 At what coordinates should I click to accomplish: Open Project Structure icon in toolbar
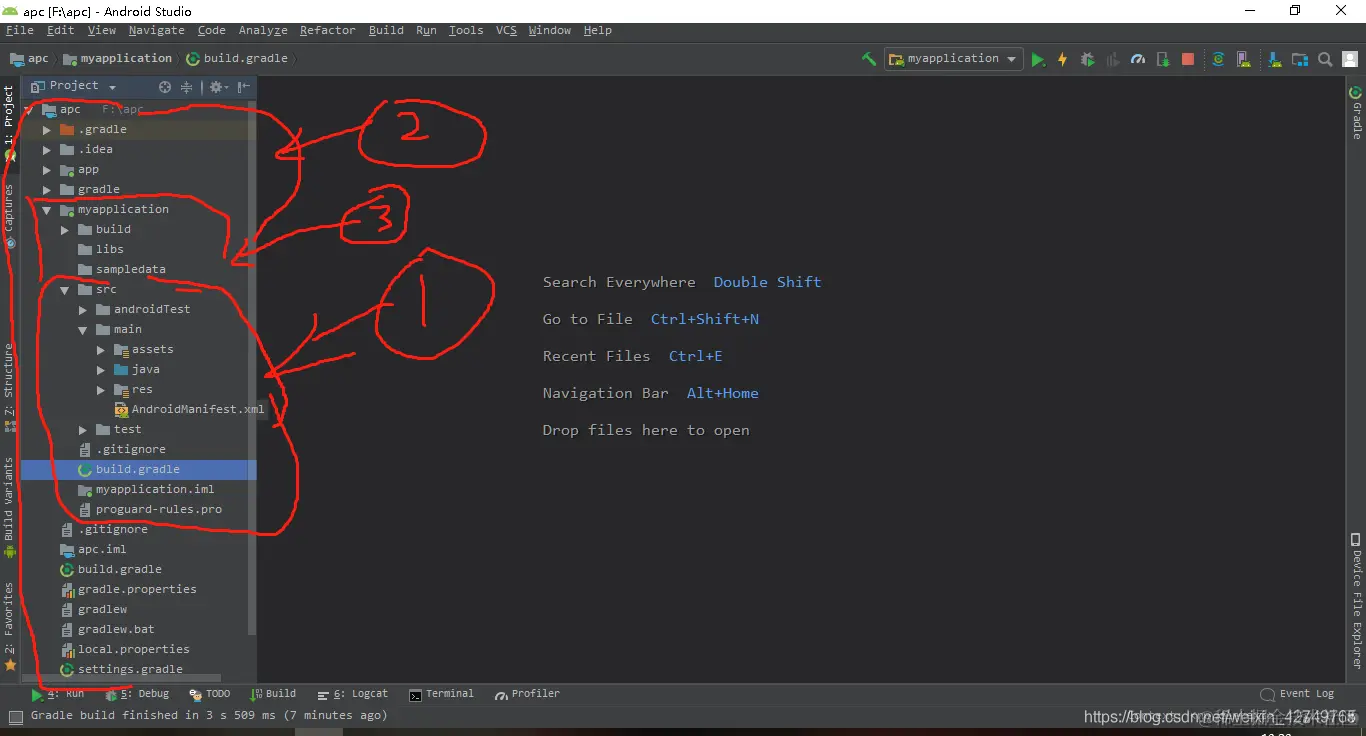tap(1299, 59)
